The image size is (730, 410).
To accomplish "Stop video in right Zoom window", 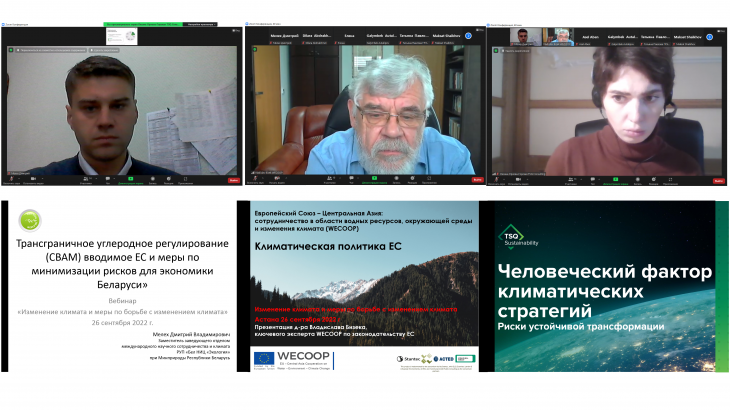I will pyautogui.click(x=518, y=179).
